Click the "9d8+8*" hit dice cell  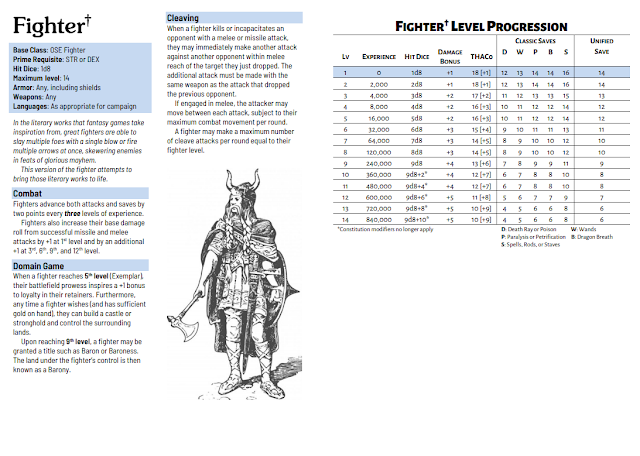point(416,208)
